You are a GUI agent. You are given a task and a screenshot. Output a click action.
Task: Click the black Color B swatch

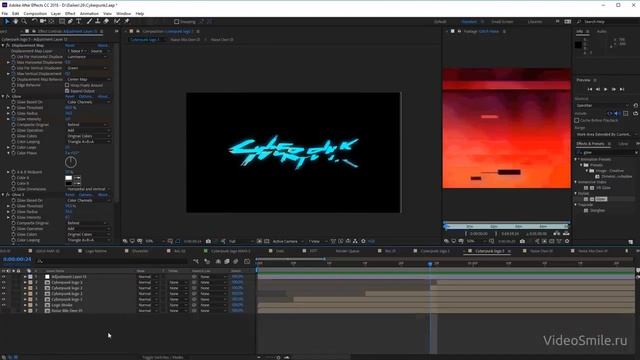69,183
